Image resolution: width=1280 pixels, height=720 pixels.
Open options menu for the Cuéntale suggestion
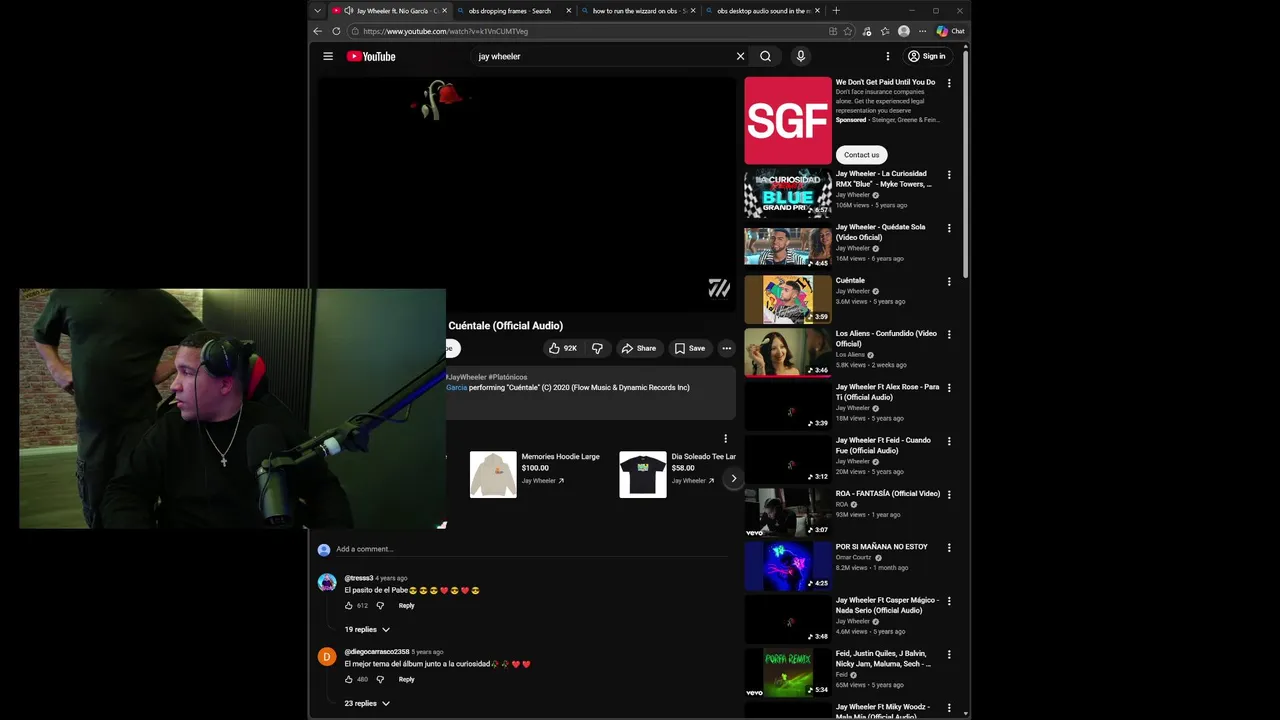tap(949, 281)
